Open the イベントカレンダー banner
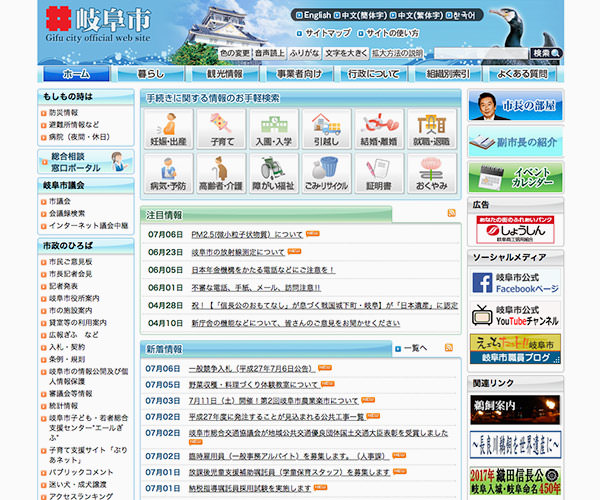600x500 pixels. 515,177
